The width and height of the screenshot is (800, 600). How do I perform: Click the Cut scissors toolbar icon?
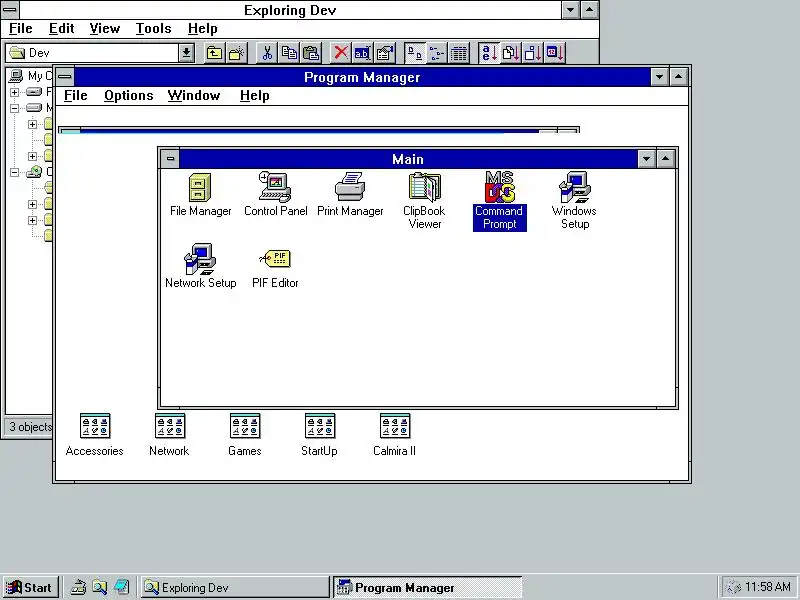click(x=267, y=53)
